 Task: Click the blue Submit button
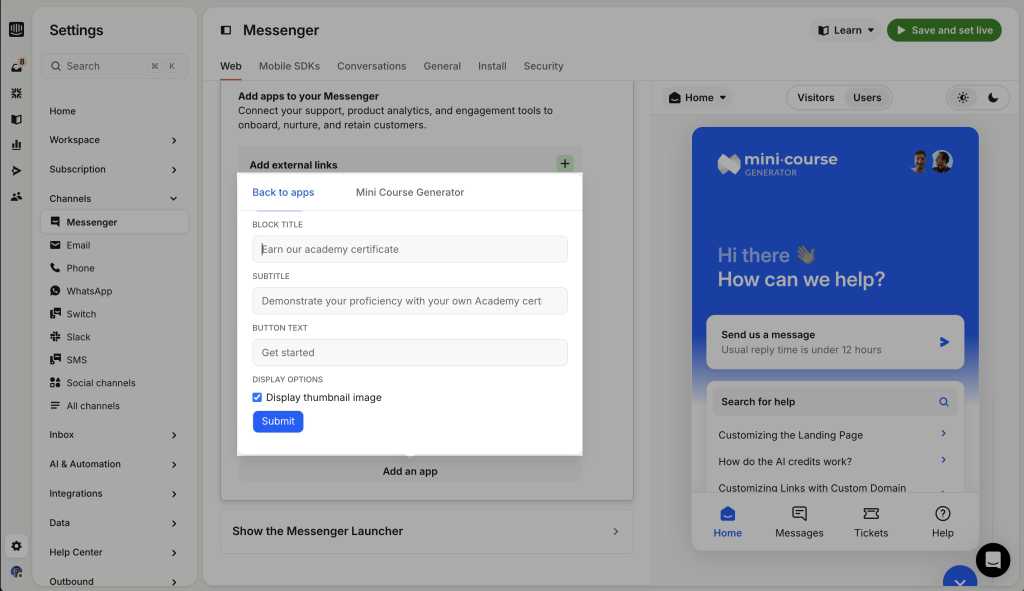point(278,421)
